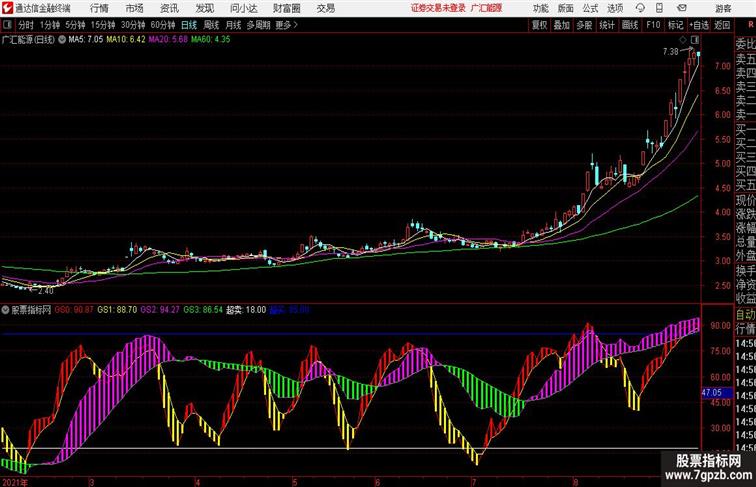Add stock with +自选 button

tap(699, 25)
